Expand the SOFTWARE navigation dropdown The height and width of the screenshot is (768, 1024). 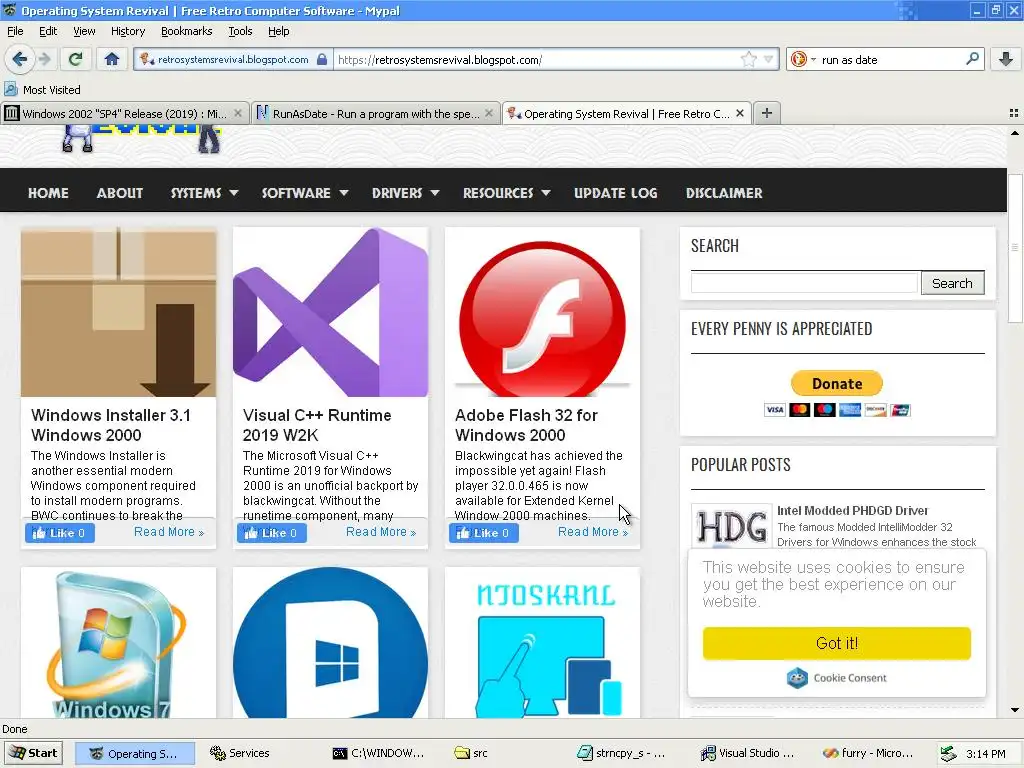click(304, 193)
